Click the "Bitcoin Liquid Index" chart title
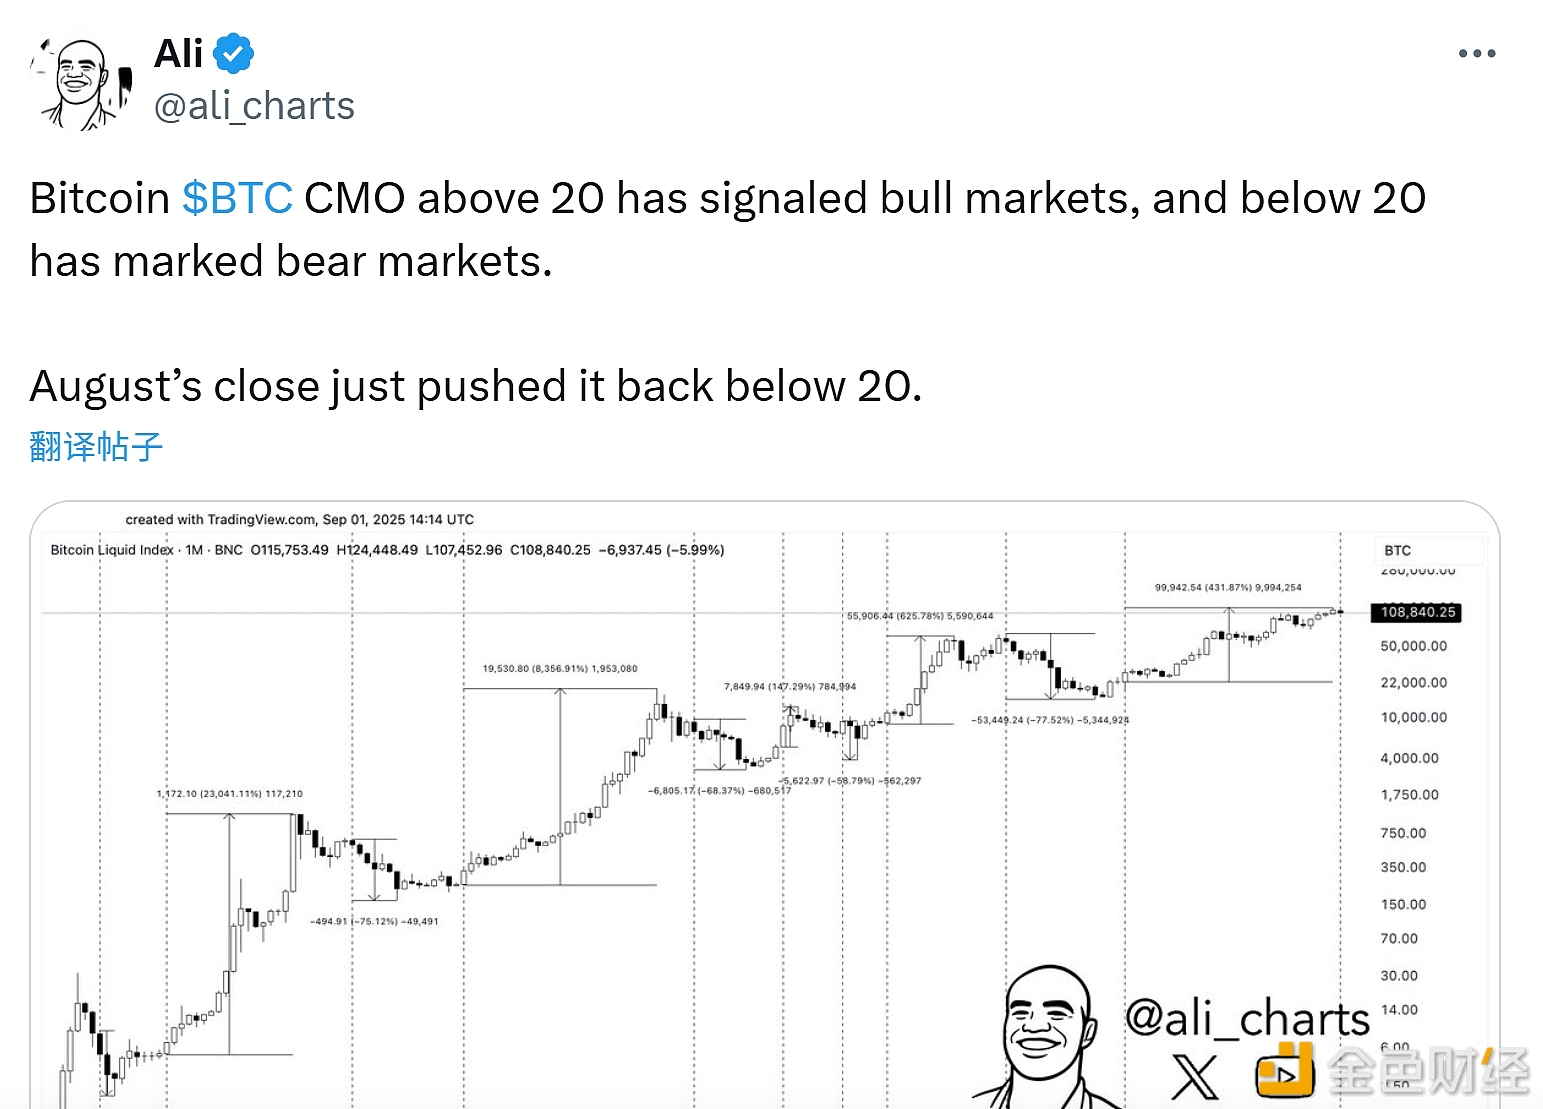 click(112, 550)
